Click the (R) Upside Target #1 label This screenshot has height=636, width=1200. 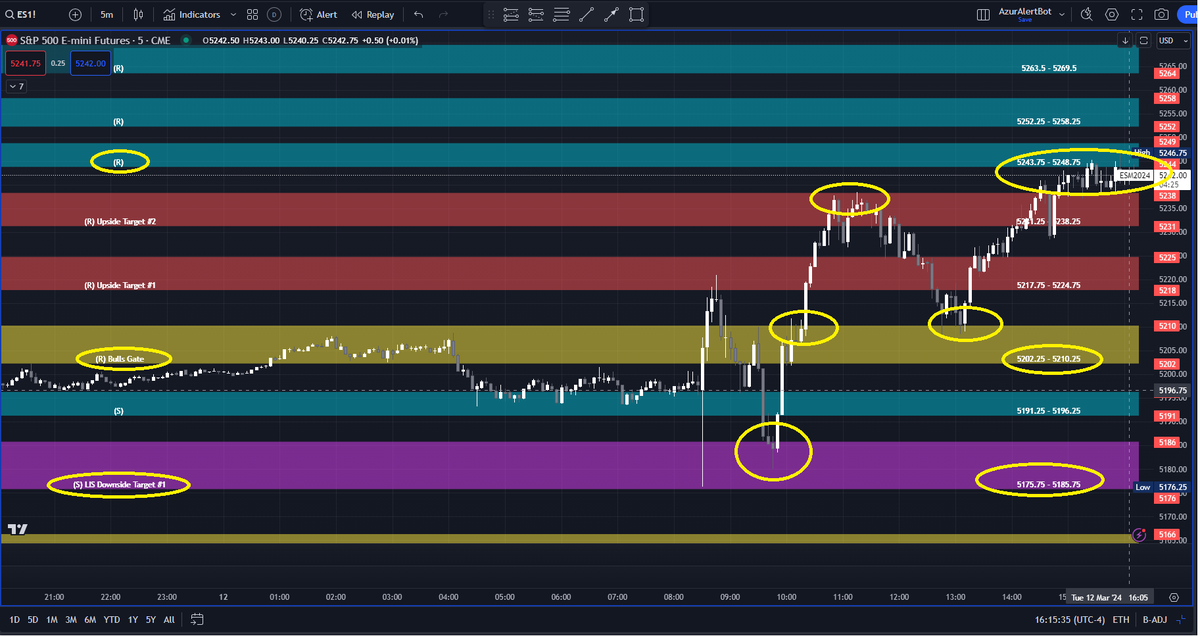[x=120, y=285]
